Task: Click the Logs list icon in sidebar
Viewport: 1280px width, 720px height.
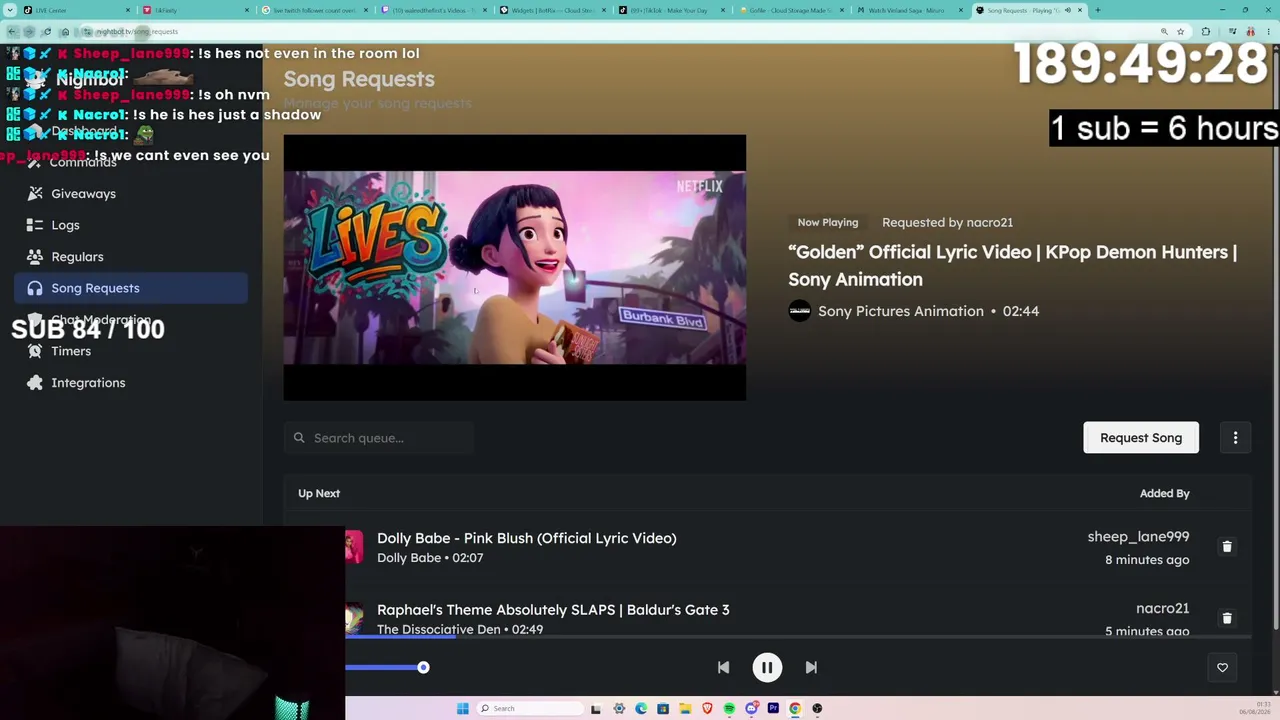Action: [x=35, y=225]
